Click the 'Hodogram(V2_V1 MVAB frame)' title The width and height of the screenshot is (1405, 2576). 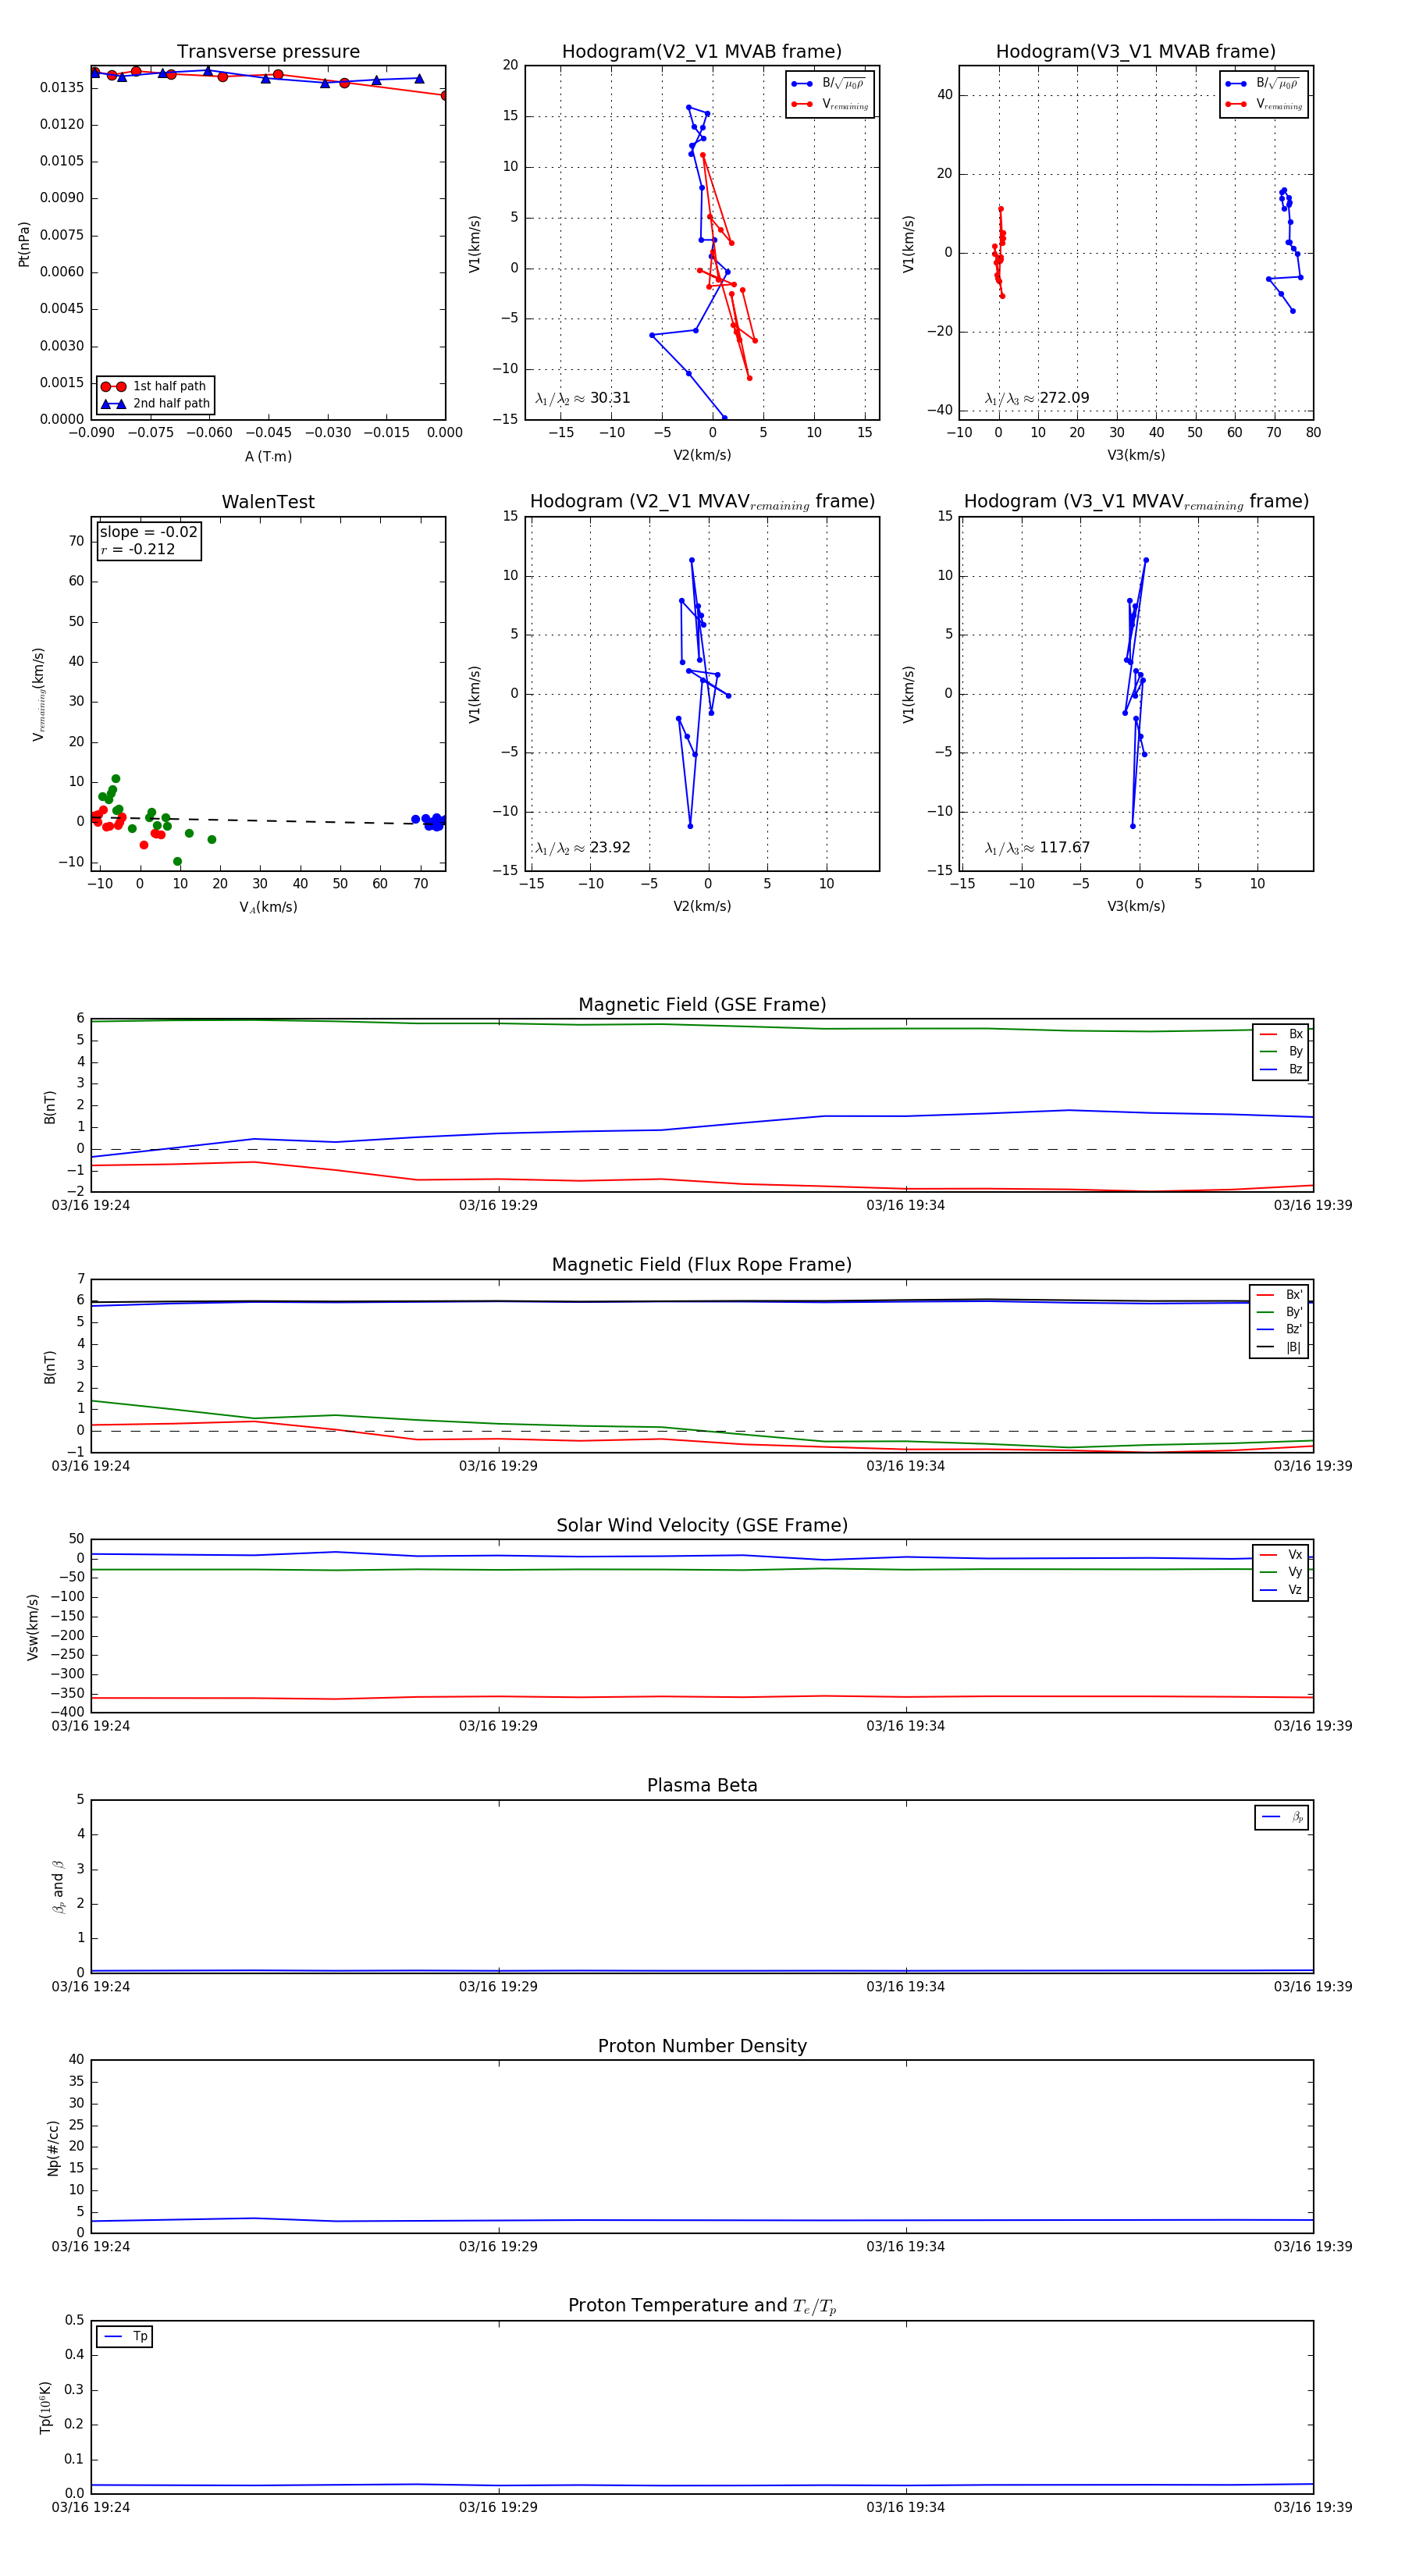(x=701, y=52)
